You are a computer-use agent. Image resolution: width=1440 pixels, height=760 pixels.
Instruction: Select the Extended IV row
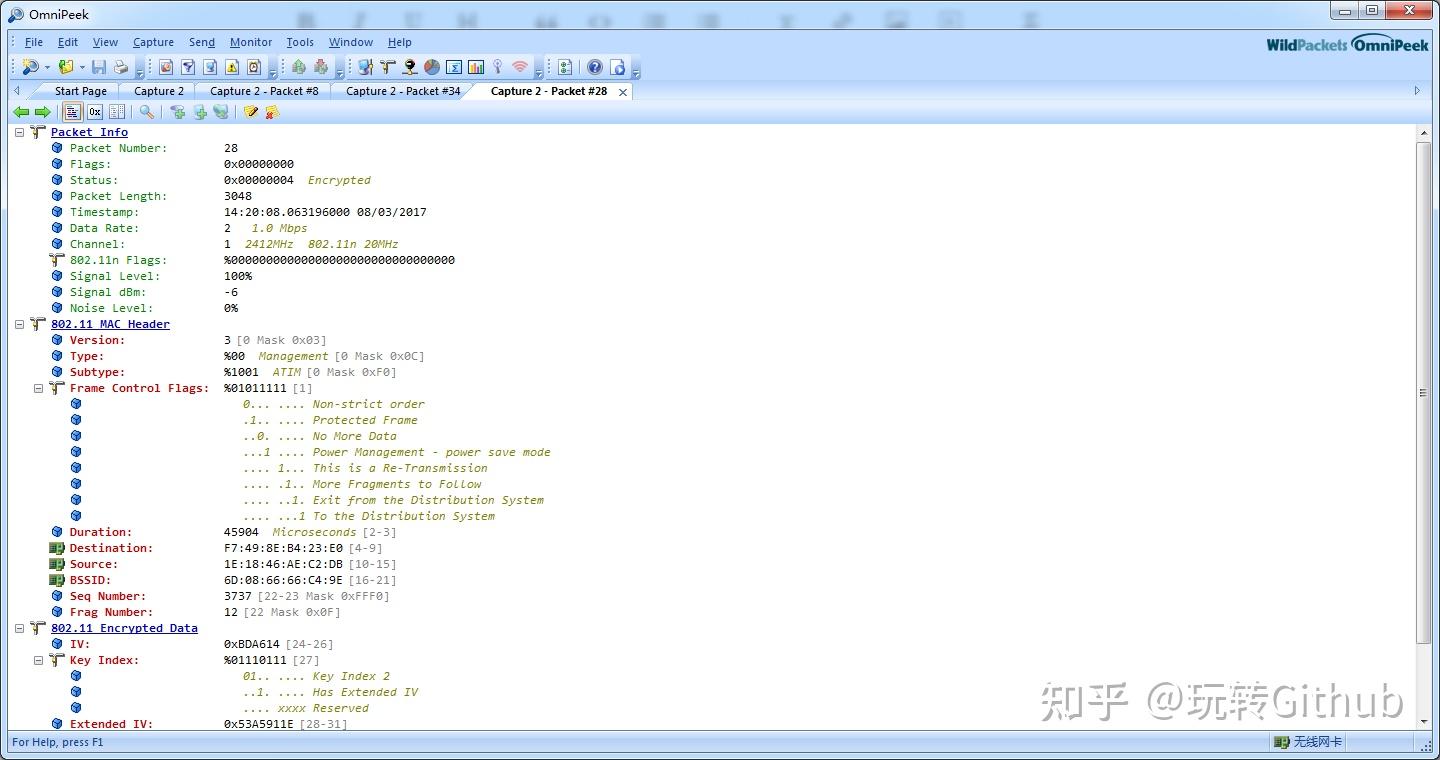point(200,724)
